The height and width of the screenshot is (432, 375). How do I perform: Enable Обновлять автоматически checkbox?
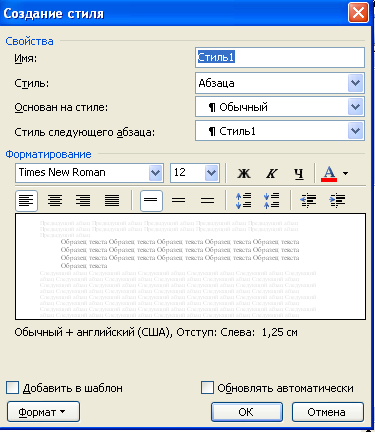207,388
